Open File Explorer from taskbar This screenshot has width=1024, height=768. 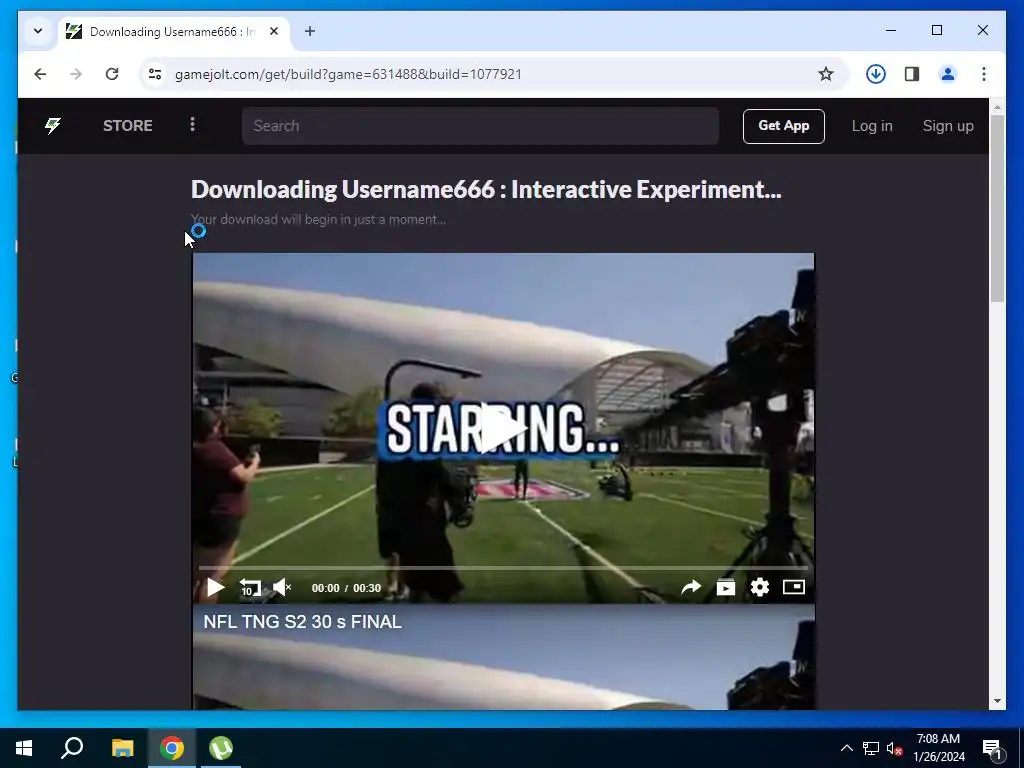(x=122, y=748)
